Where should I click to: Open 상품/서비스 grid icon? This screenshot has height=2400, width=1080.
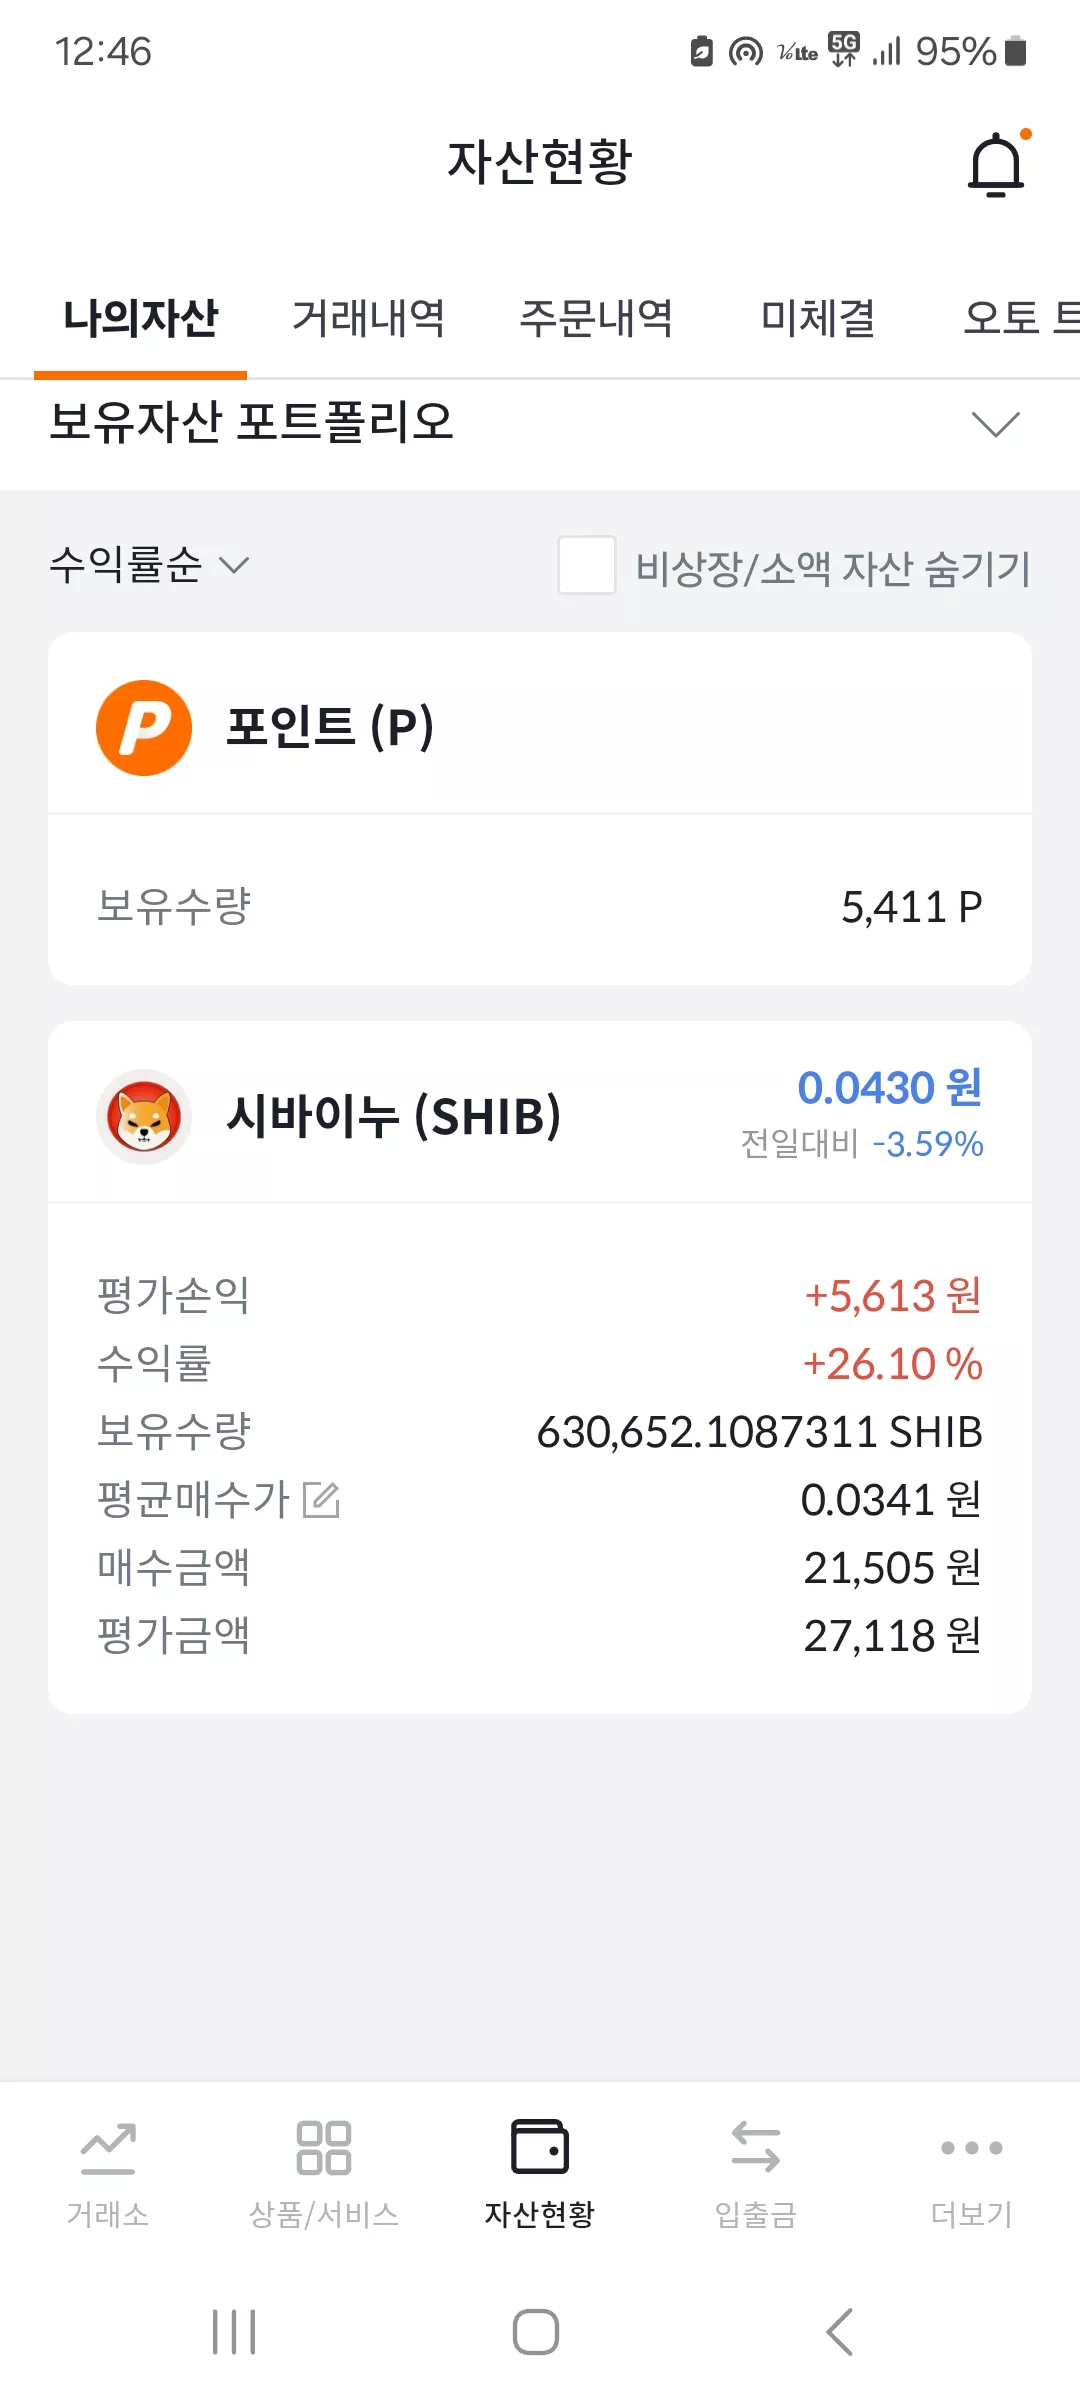pyautogui.click(x=324, y=2148)
